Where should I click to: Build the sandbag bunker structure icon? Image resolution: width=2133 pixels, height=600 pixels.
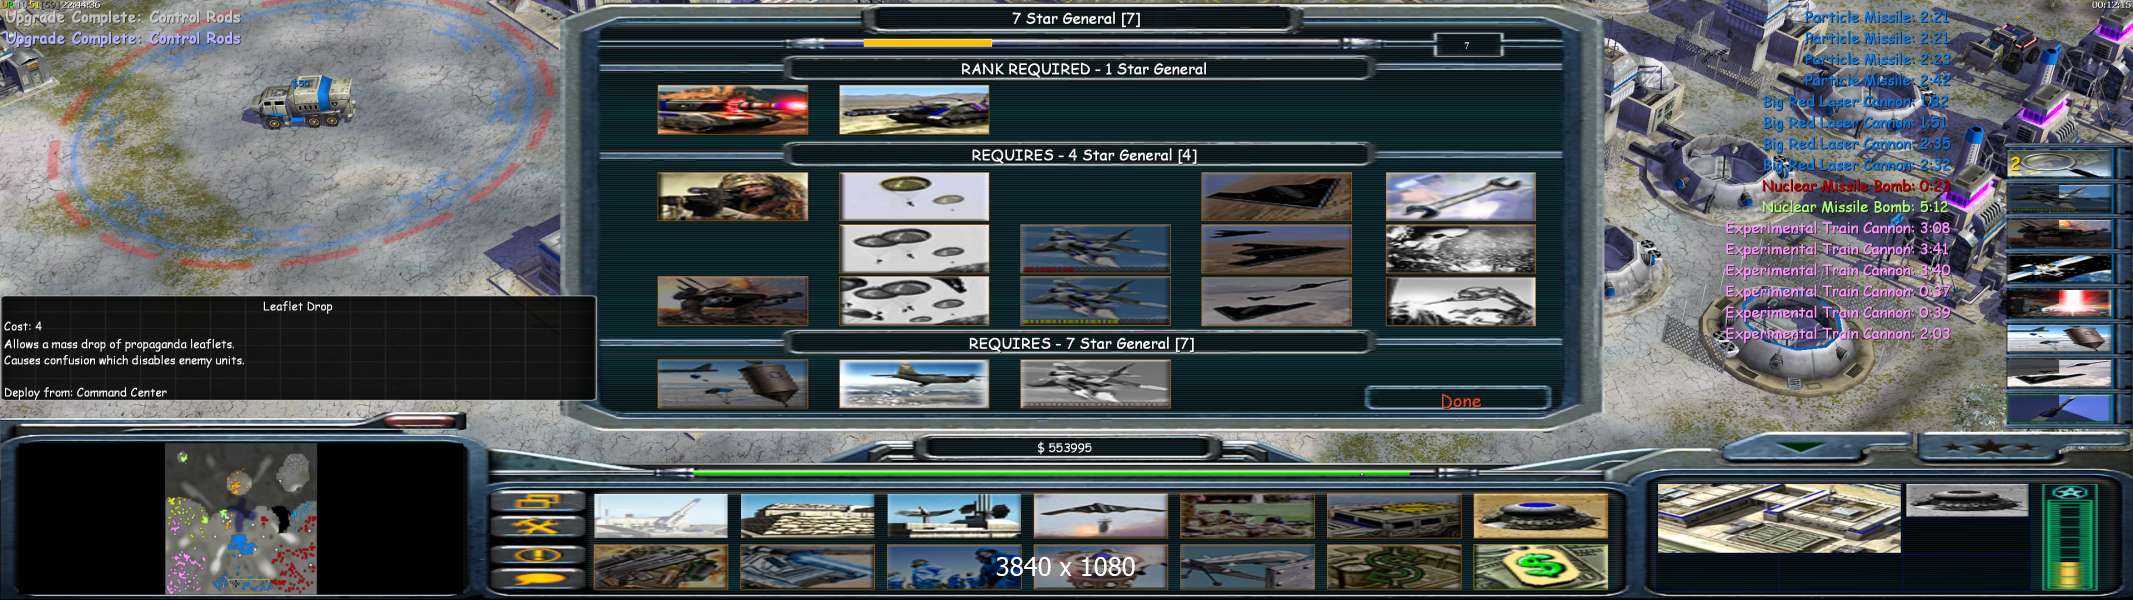tap(807, 516)
